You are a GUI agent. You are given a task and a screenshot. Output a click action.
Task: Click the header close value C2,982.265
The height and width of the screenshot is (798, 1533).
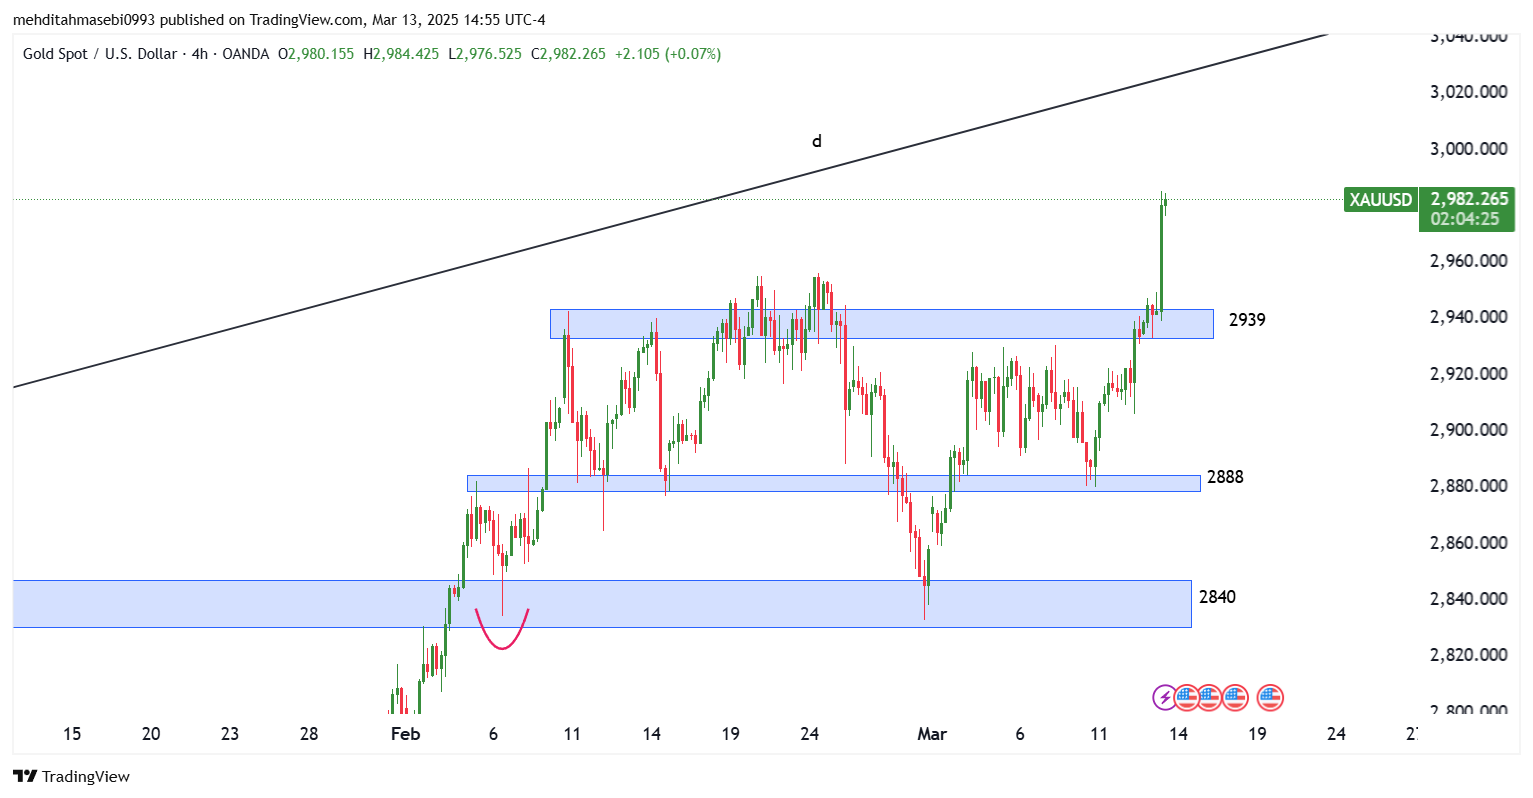568,54
